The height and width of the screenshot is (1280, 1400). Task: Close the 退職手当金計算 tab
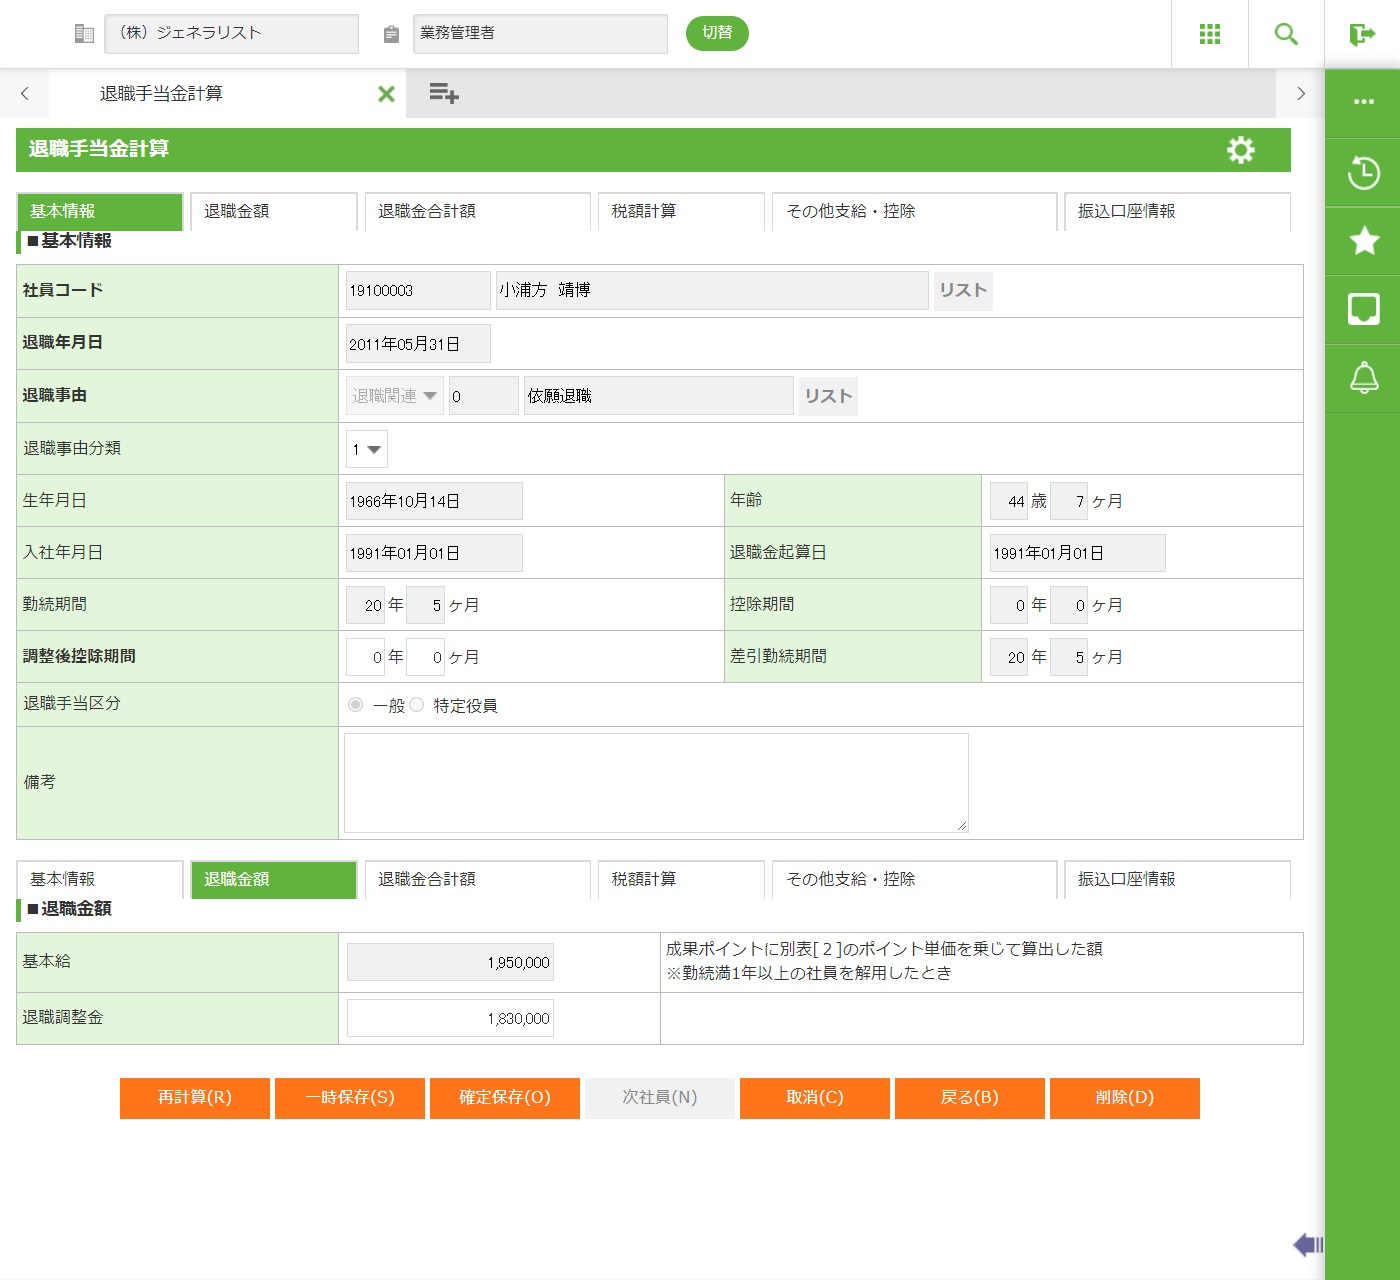386,94
